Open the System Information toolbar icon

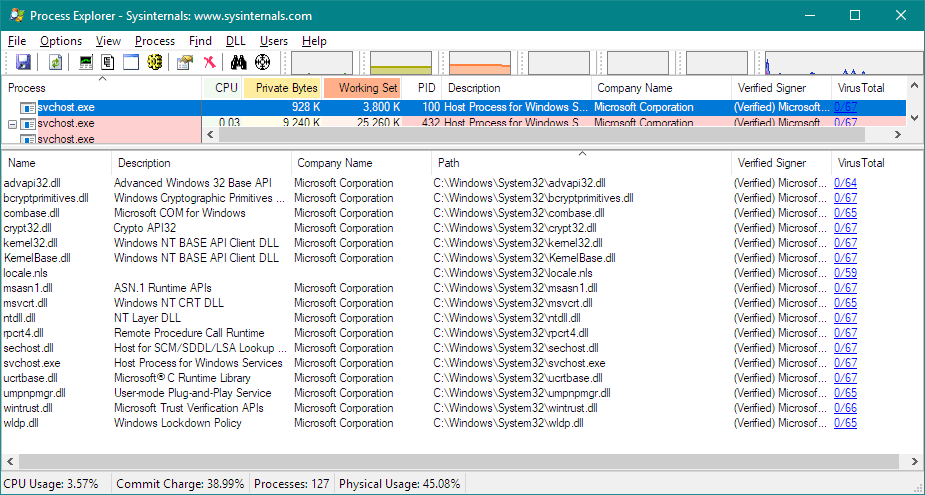point(86,62)
